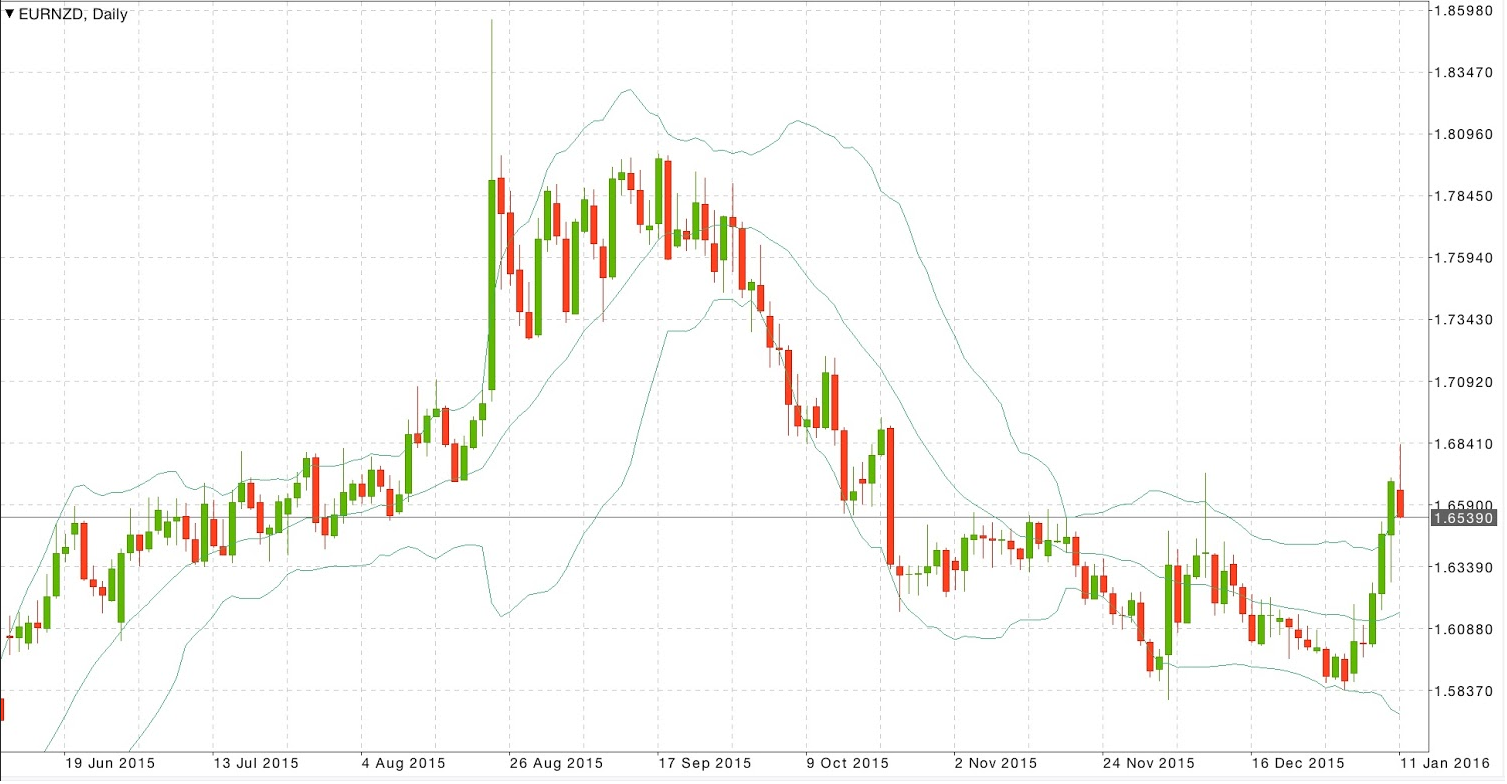
Task: Click the 24 Nov 2015 date label
Action: point(1149,763)
